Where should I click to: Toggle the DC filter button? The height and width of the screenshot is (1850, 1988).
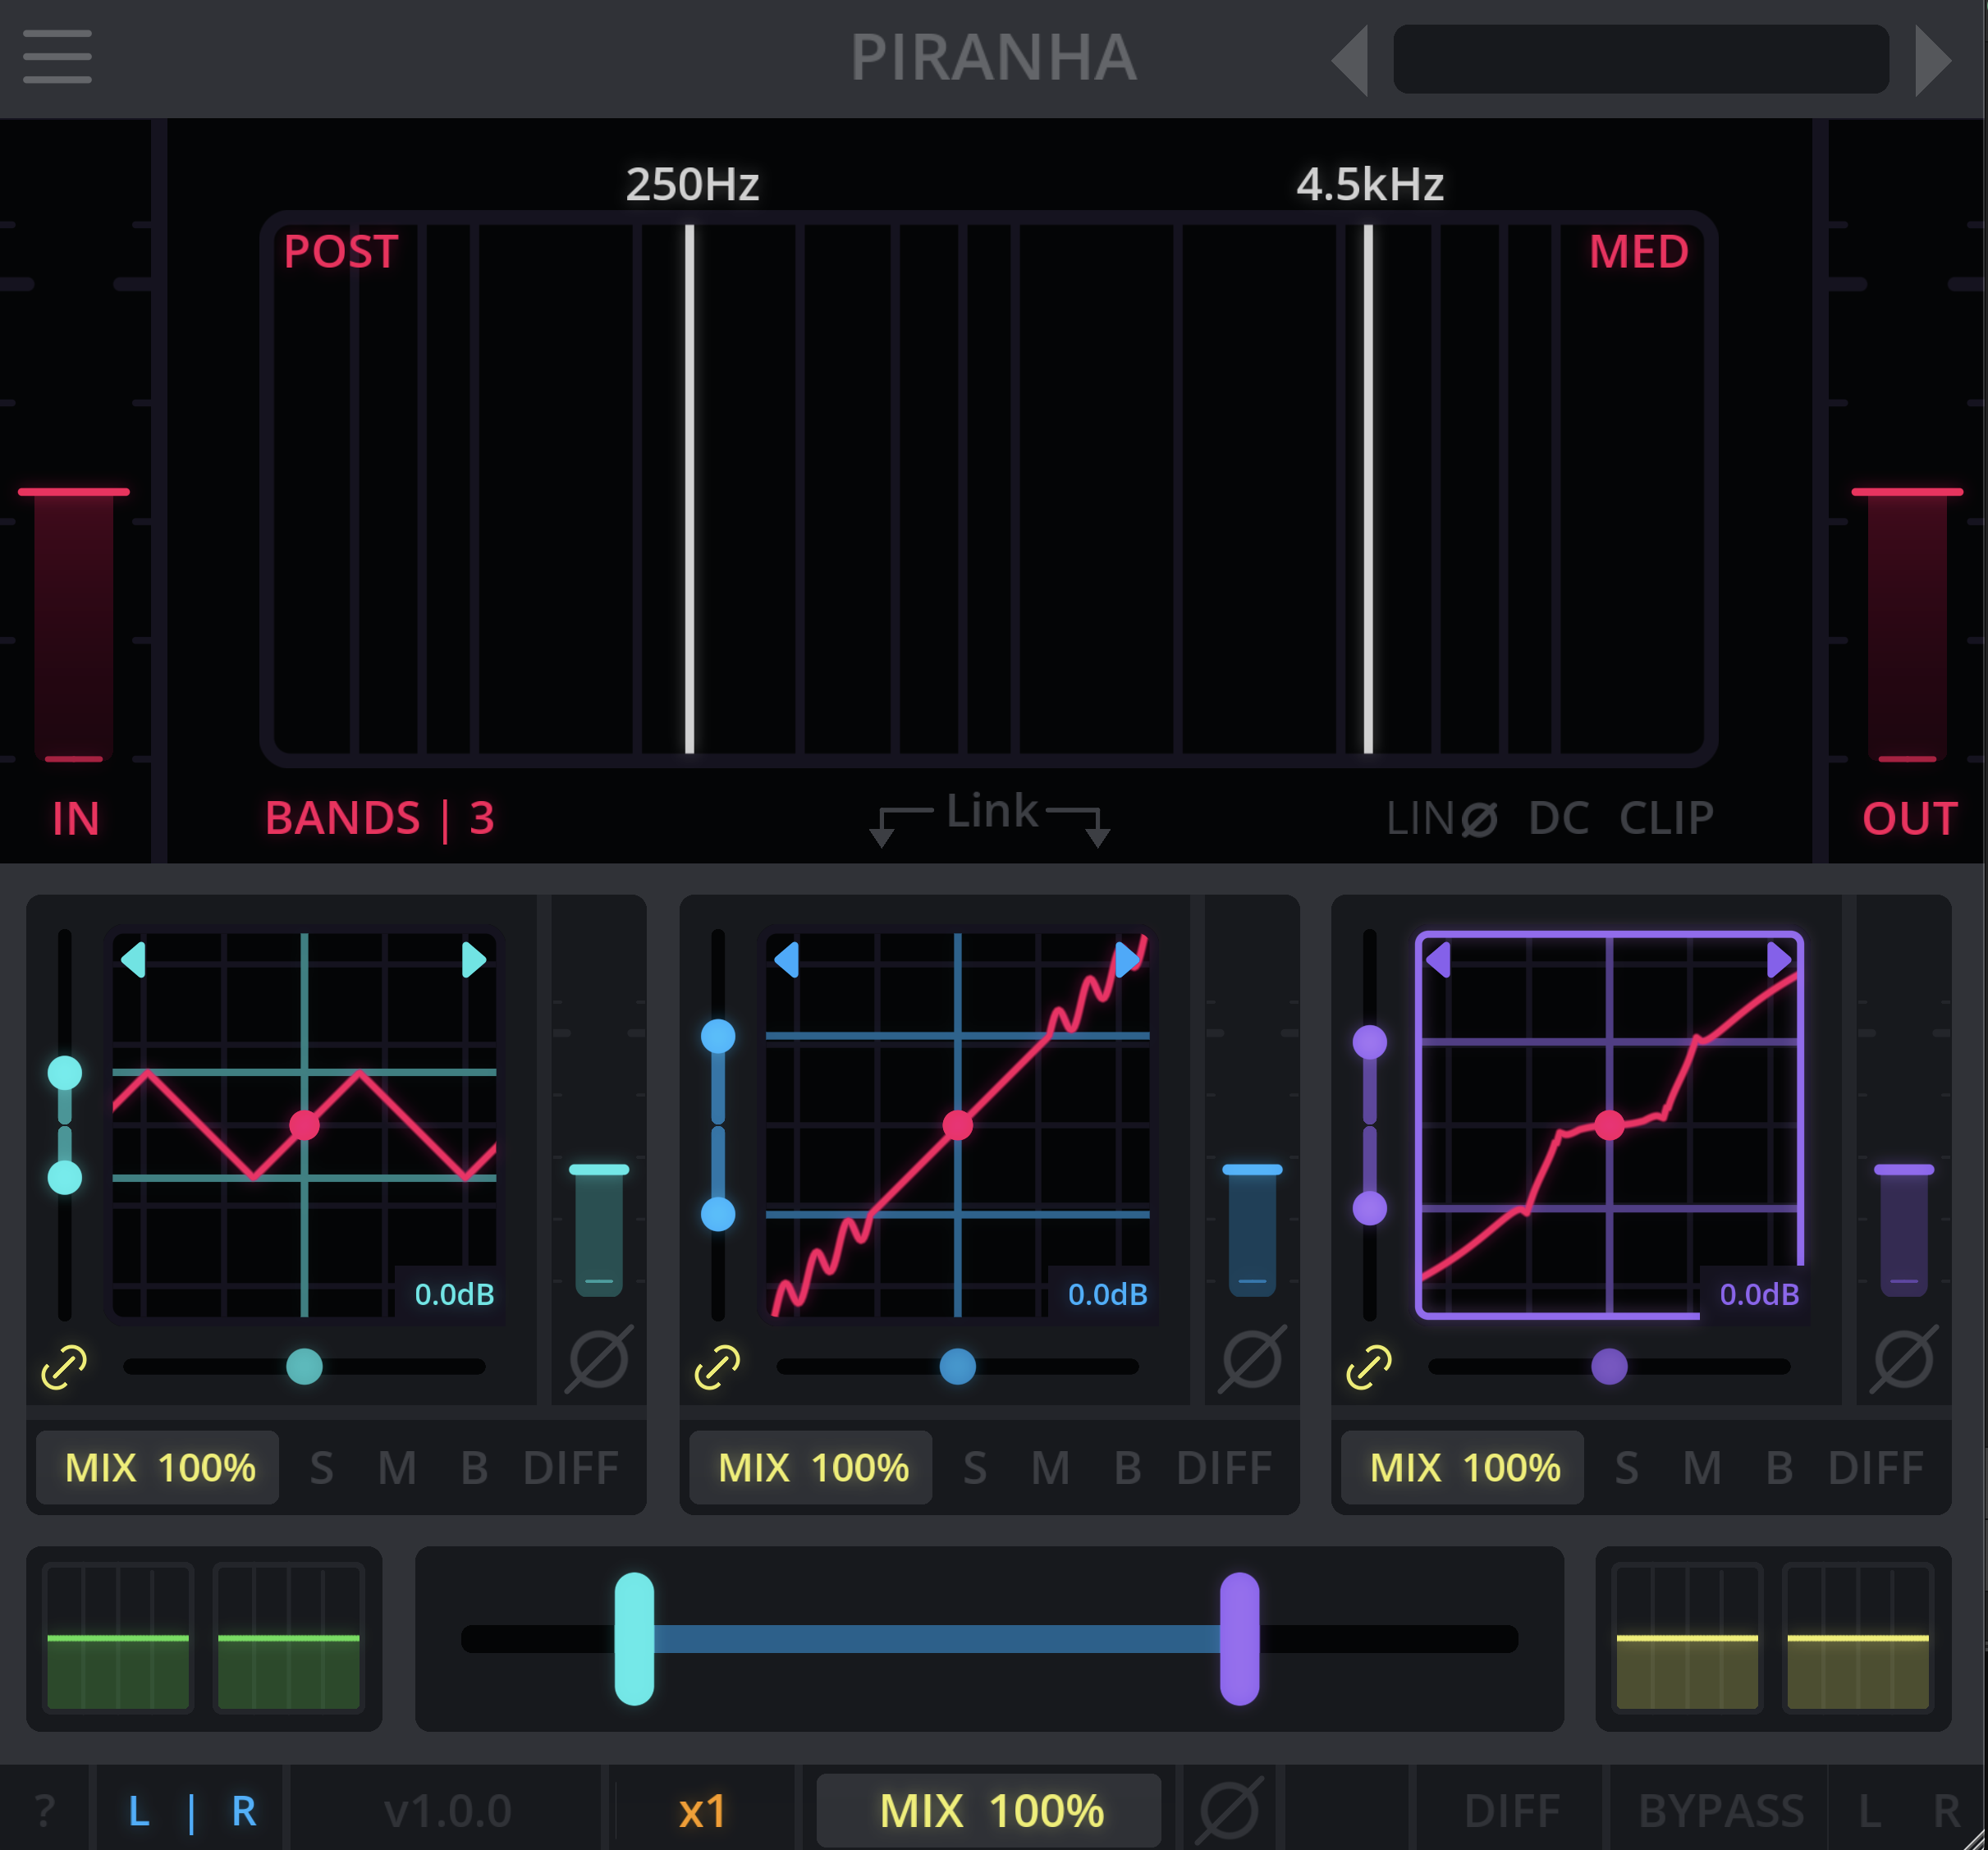point(1558,818)
